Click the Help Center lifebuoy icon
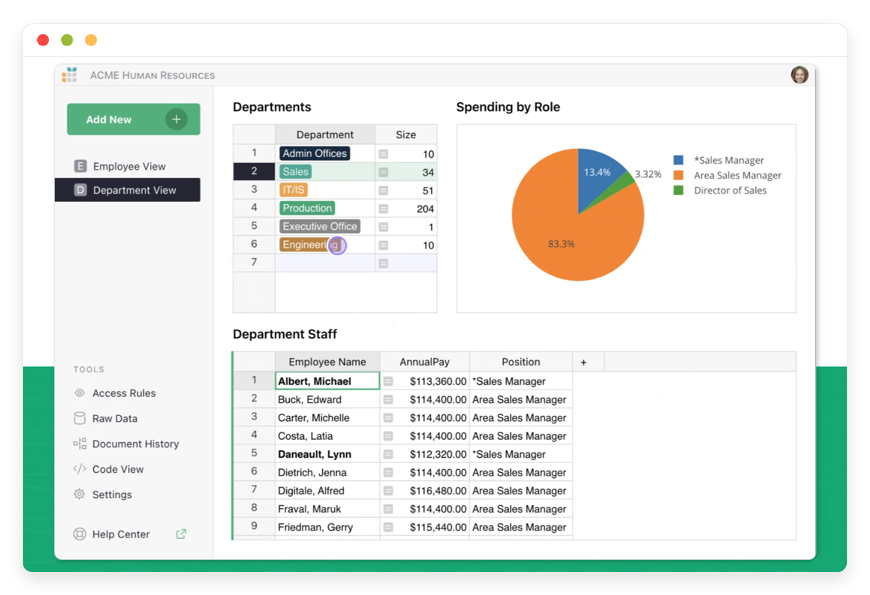This screenshot has height=595, width=870. click(x=80, y=534)
